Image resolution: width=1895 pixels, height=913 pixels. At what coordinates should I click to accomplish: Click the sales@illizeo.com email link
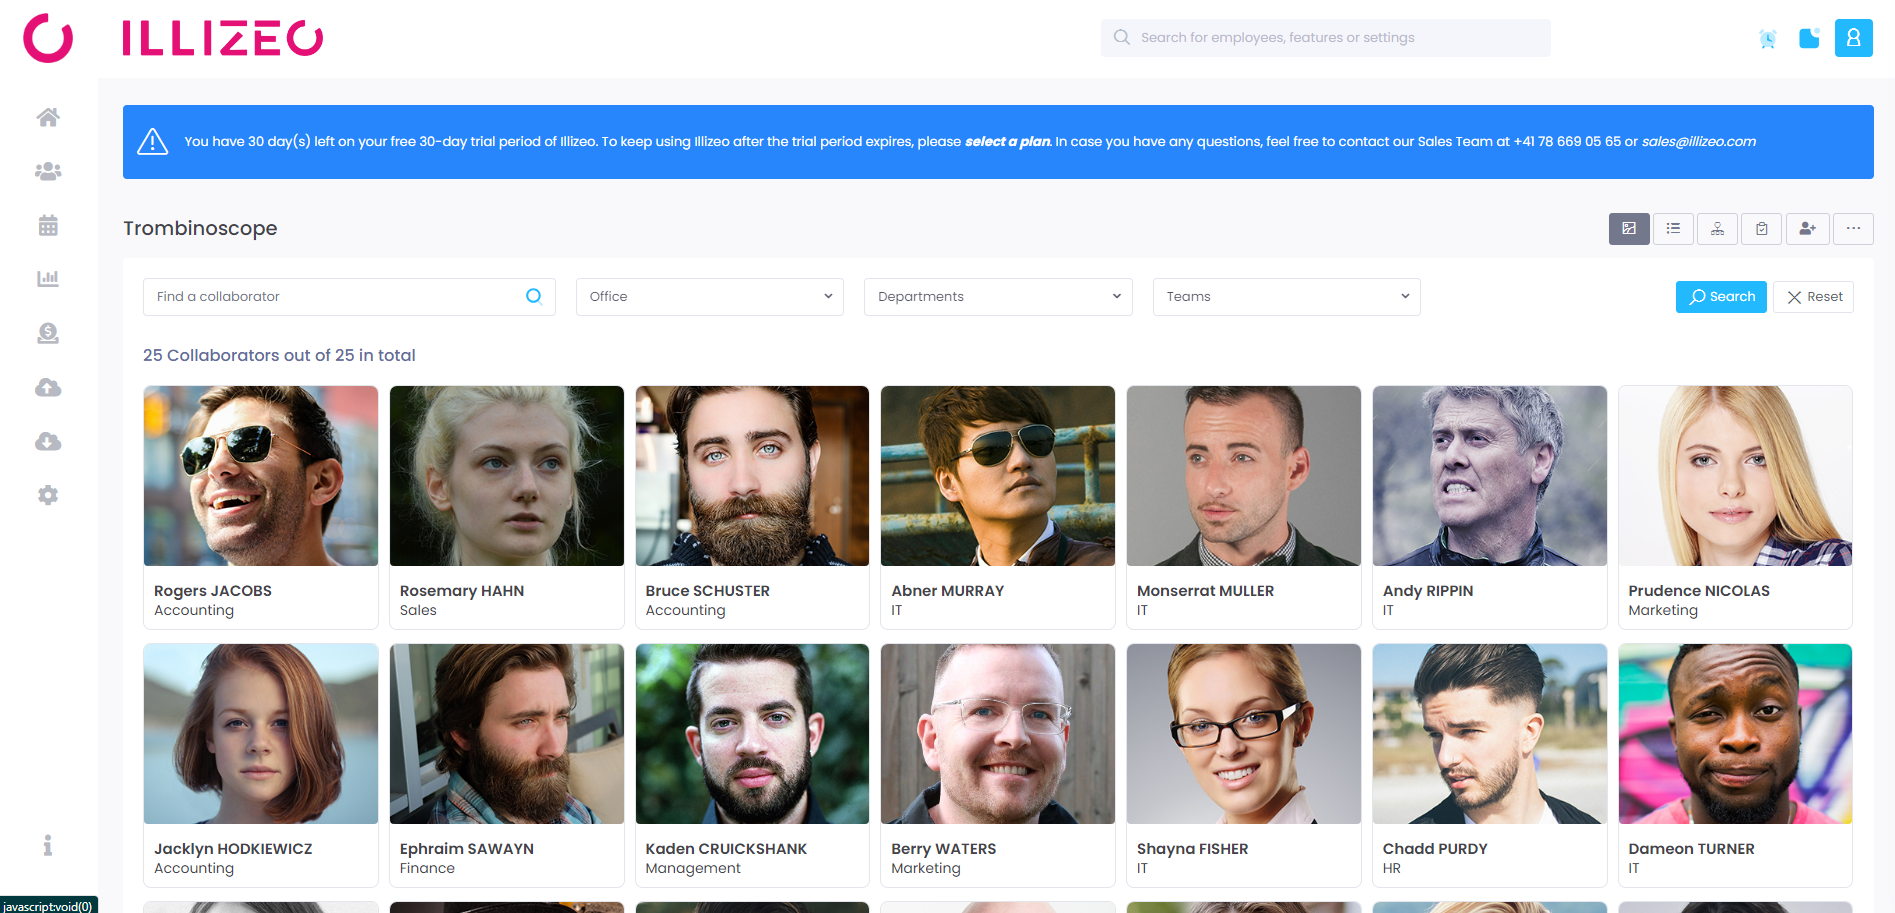1698,142
